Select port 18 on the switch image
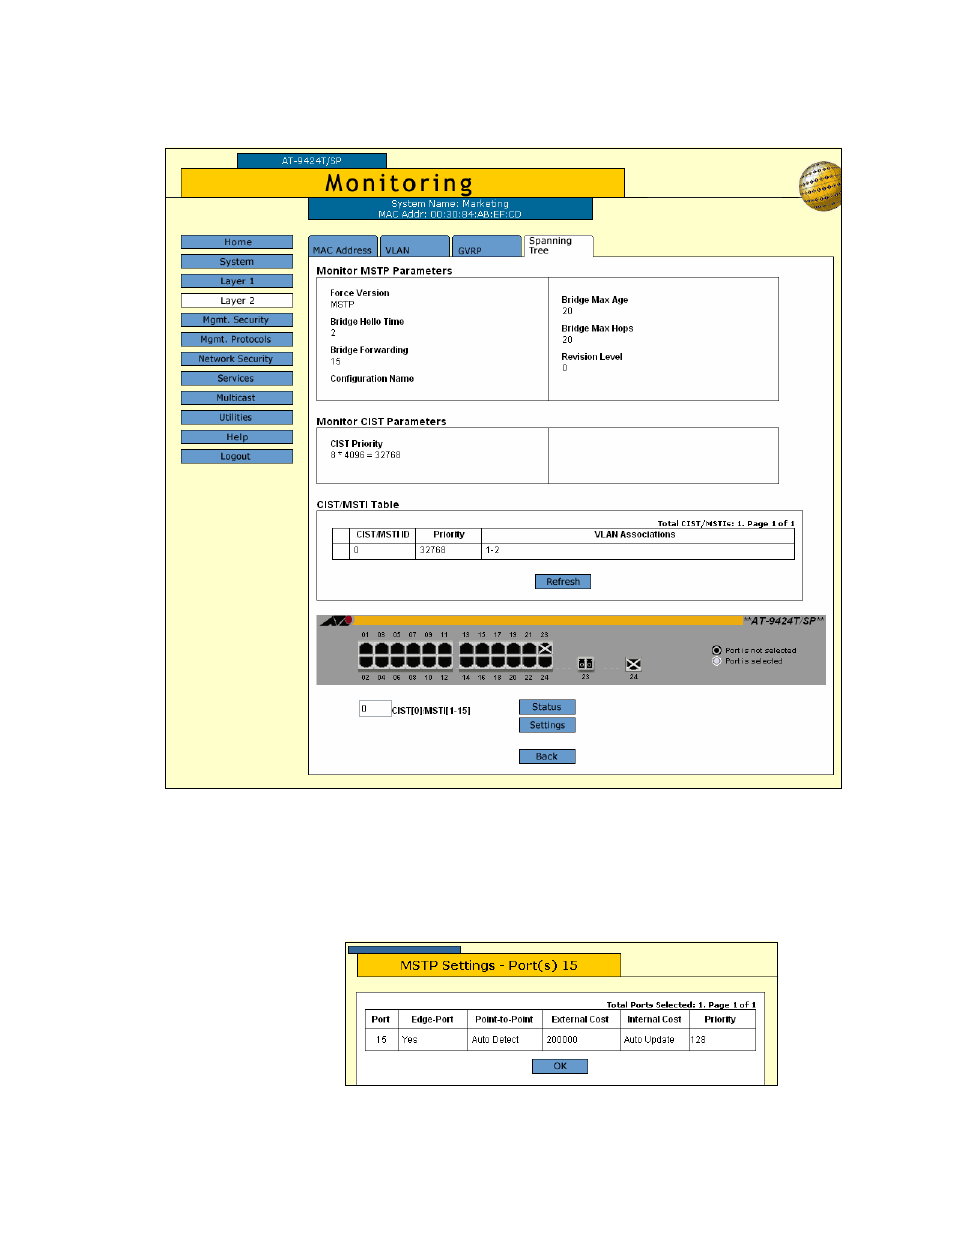The image size is (954, 1235). [497, 662]
